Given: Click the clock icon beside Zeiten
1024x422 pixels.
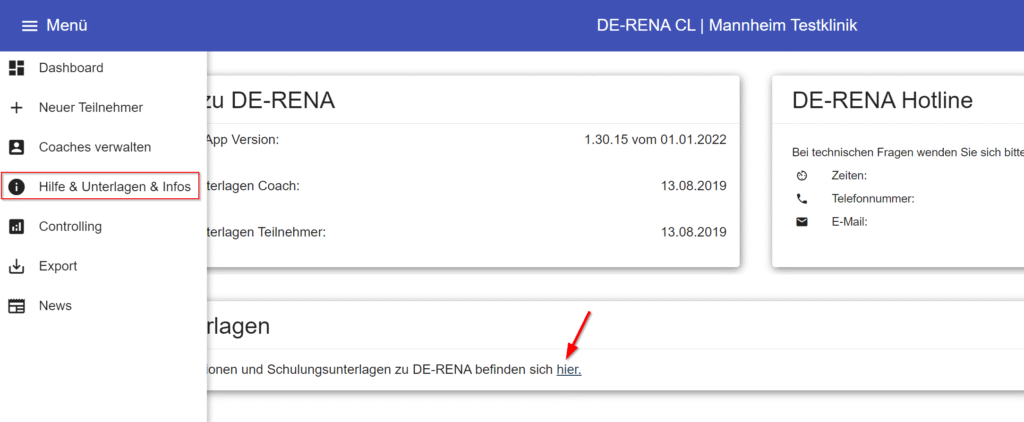Looking at the screenshot, I should click(x=801, y=175).
